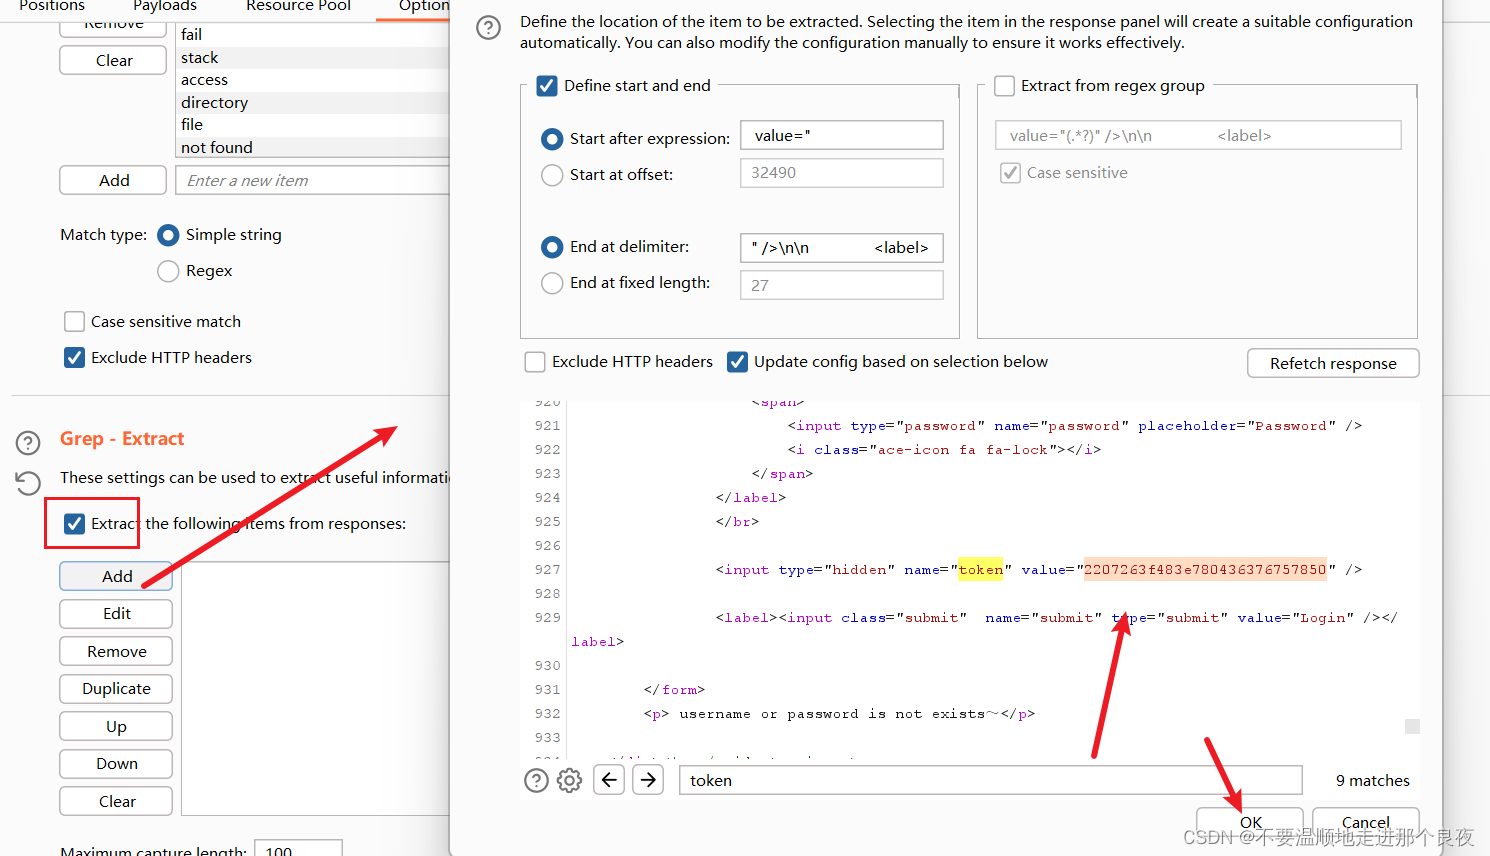This screenshot has width=1490, height=856.
Task: Toggle Exclude HTTP headers in the extract dialog
Action: [535, 362]
